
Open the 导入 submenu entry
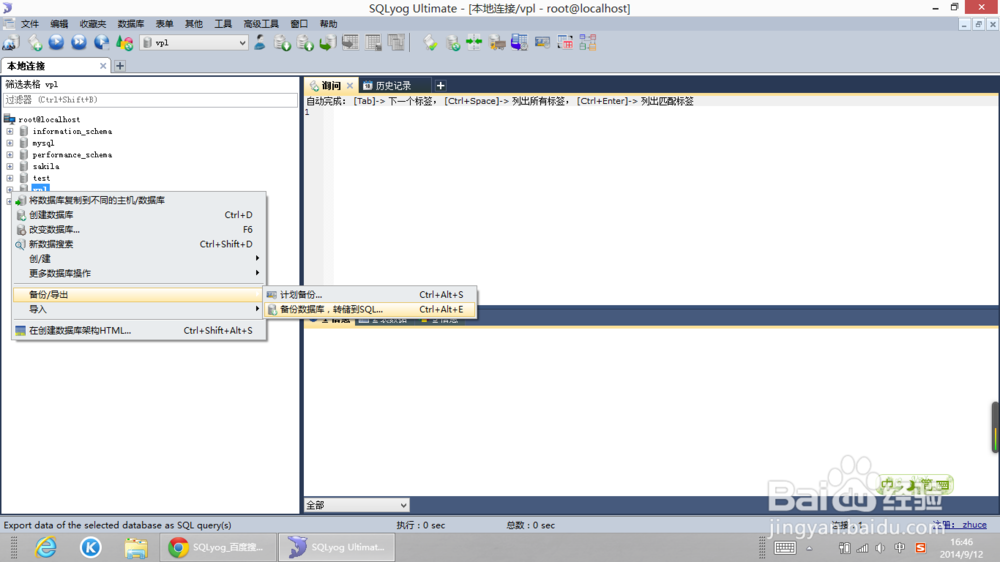tap(138, 309)
